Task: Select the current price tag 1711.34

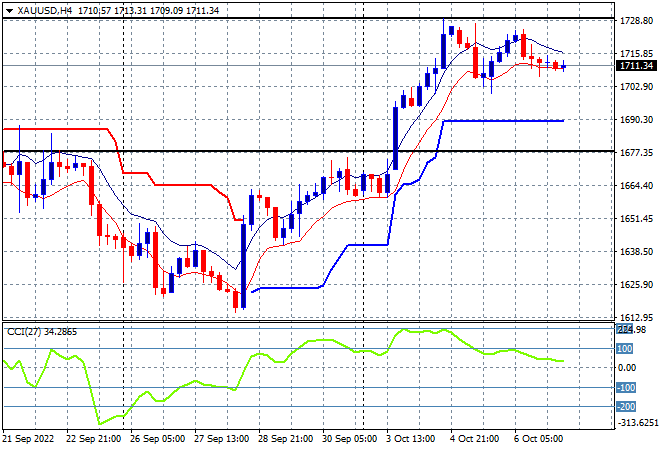Action: click(636, 66)
